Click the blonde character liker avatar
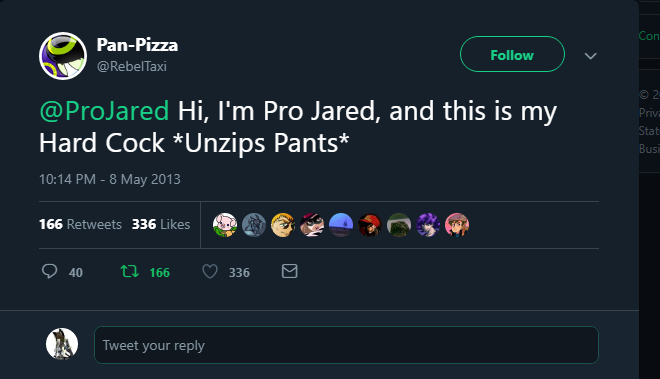Viewport: 660px width, 379px height. click(x=283, y=225)
